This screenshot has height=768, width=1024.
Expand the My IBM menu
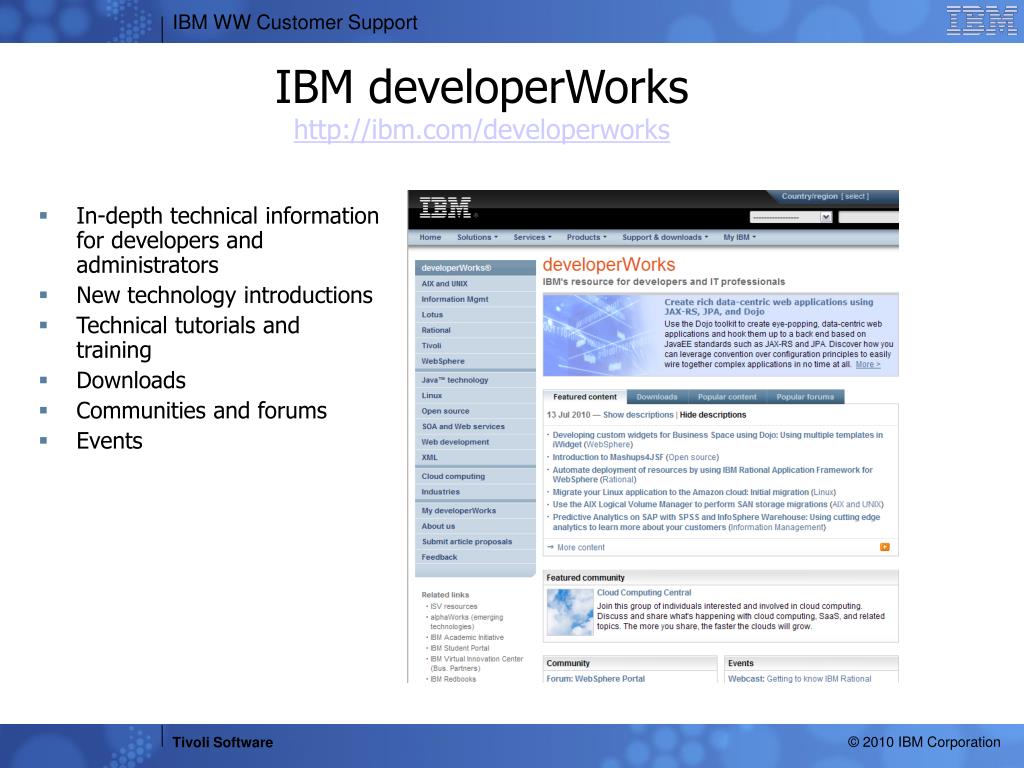point(739,237)
